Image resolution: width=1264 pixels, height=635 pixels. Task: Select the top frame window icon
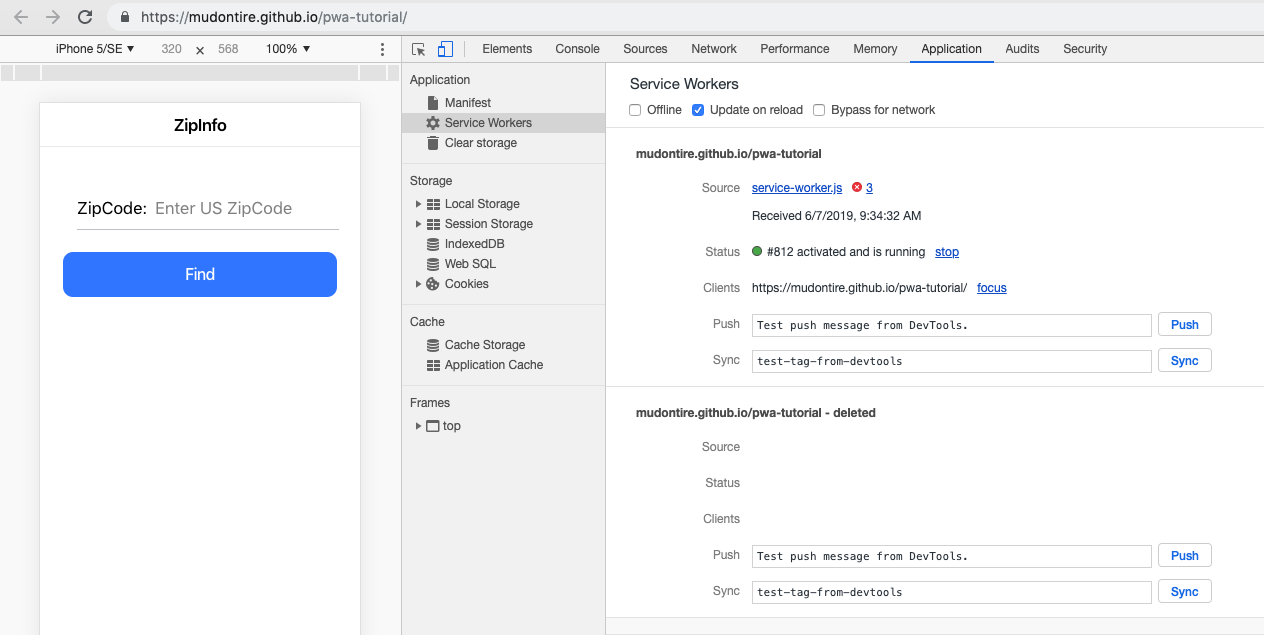click(x=433, y=426)
